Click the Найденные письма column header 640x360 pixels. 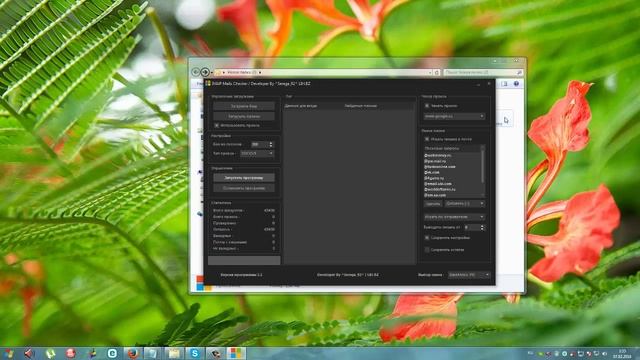(361, 106)
